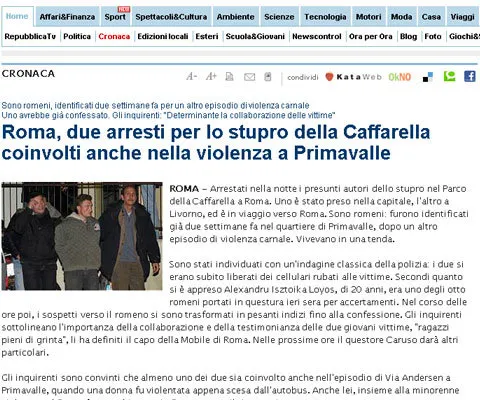Screen dimensions: 480x400
Task: Open the Tecnologia tab
Action: click(325, 17)
